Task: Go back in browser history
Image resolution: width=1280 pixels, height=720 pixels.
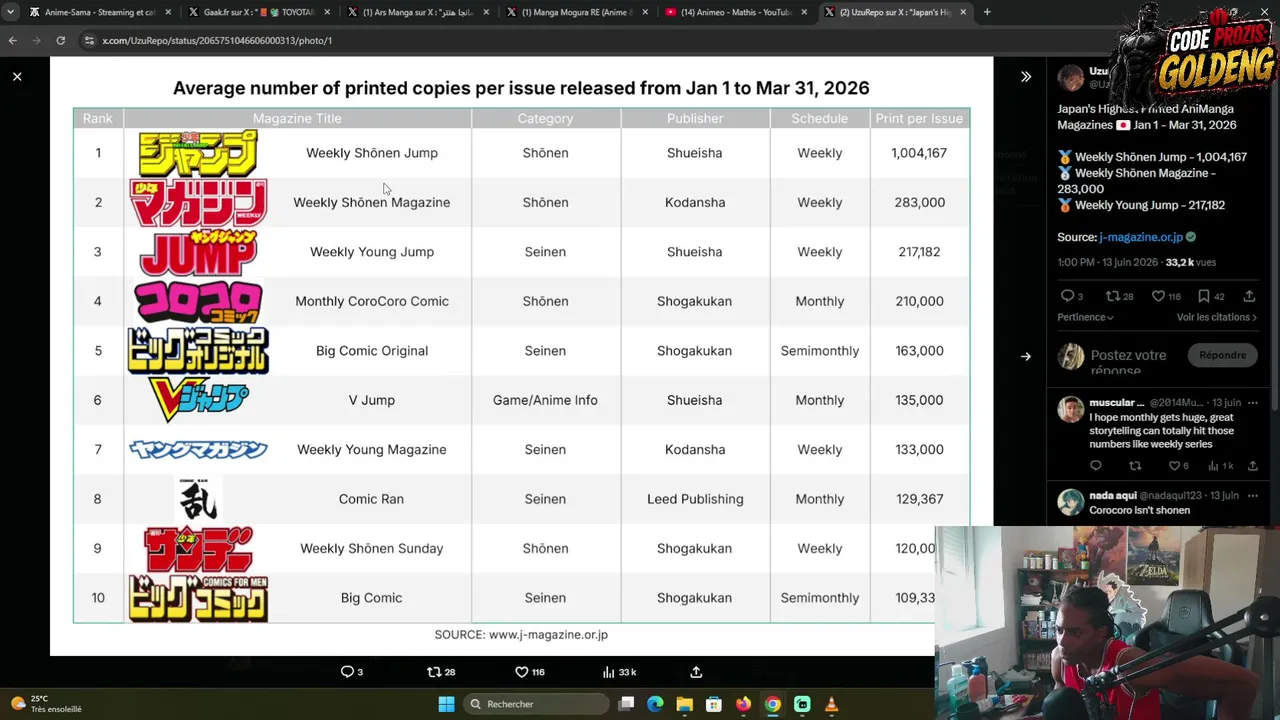Action: coord(13,40)
